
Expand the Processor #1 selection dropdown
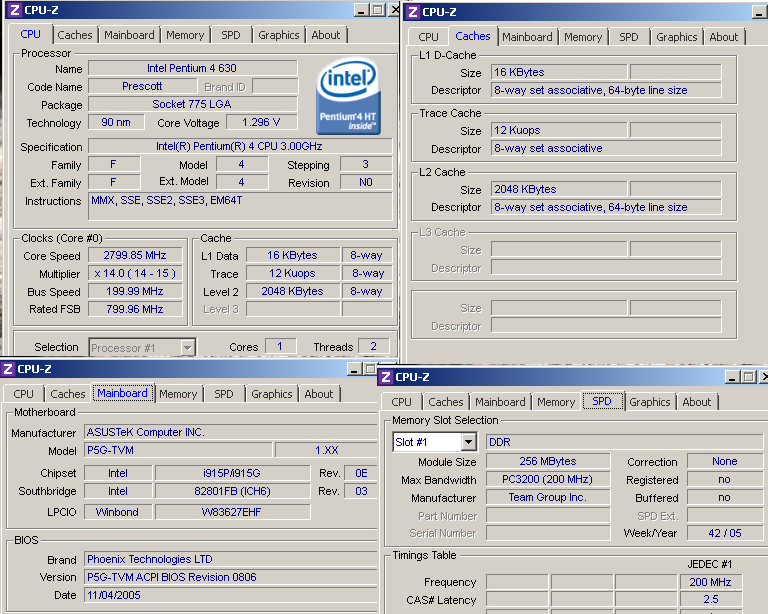(187, 348)
